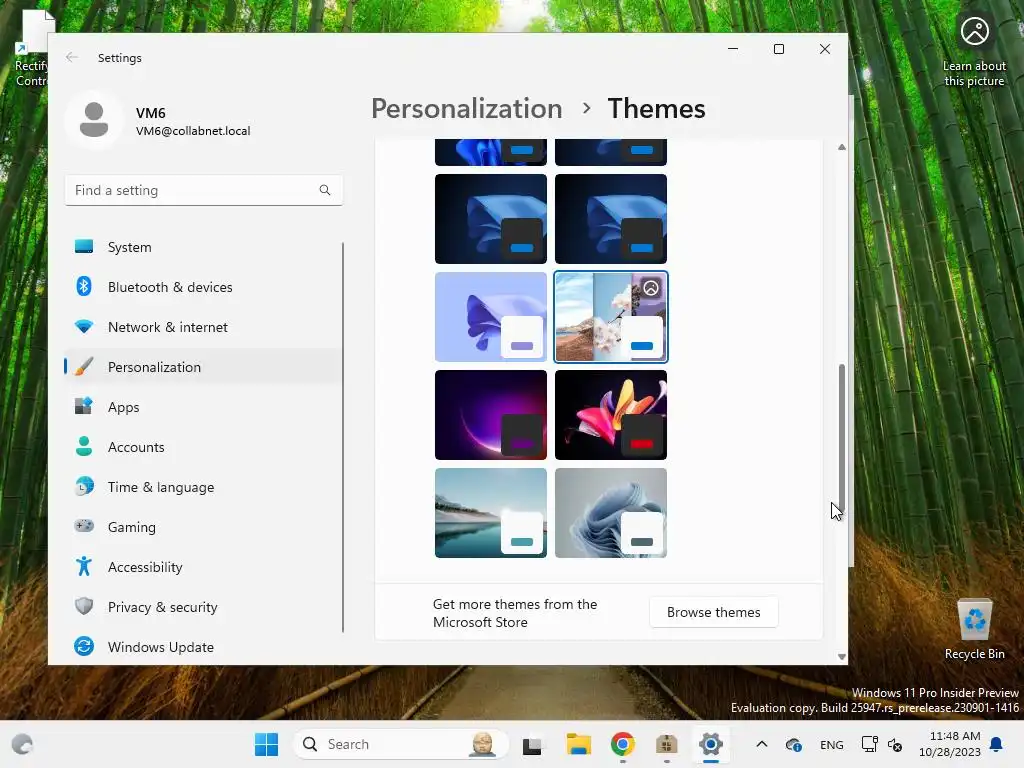
Task: Open Apps settings category
Action: [202, 407]
